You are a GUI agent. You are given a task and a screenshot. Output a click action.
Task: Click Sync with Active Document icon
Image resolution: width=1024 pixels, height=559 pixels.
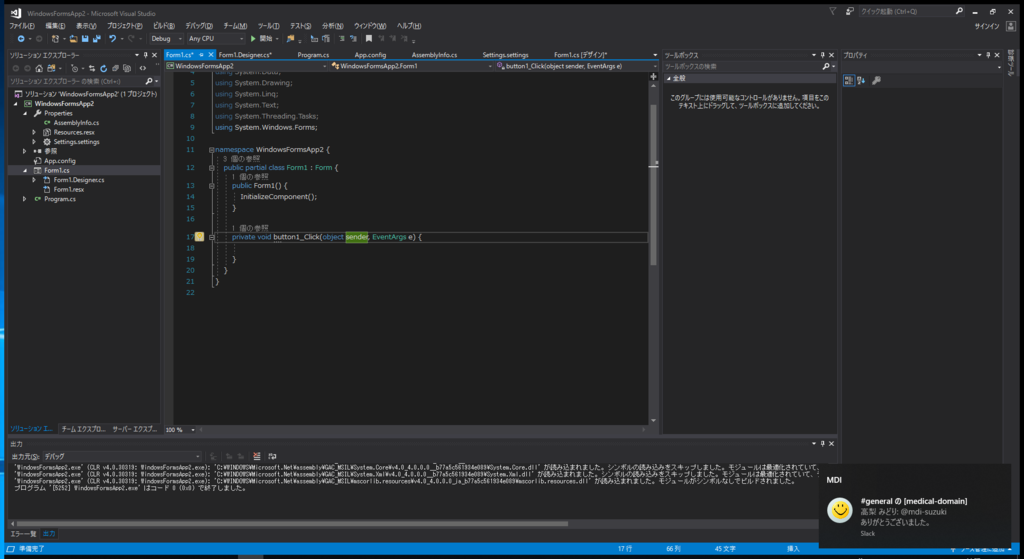pyautogui.click(x=92, y=69)
